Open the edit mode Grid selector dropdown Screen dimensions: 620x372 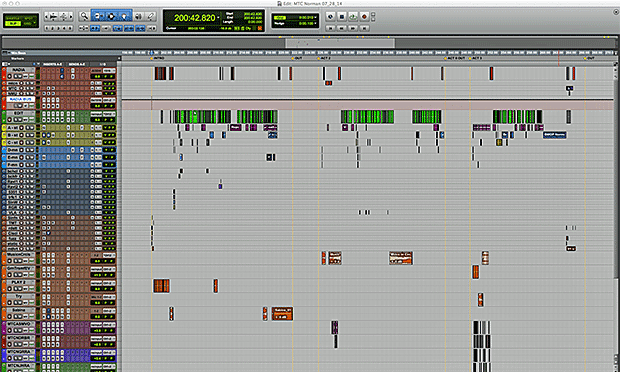34,23
